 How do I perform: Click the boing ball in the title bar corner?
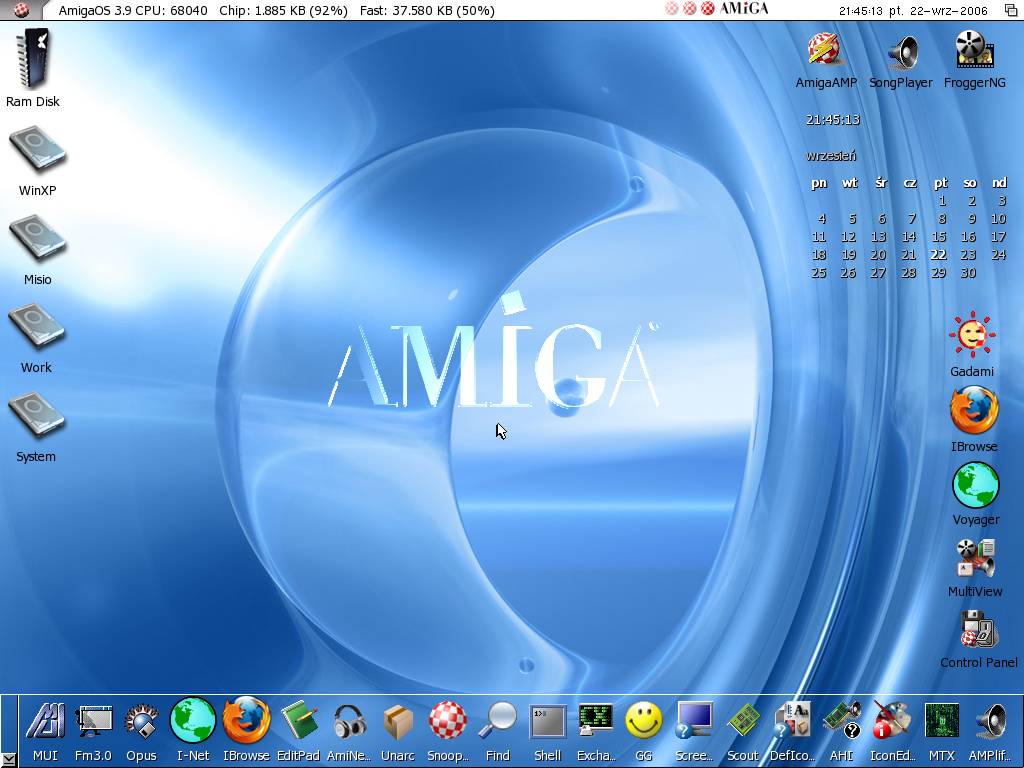pos(21,10)
